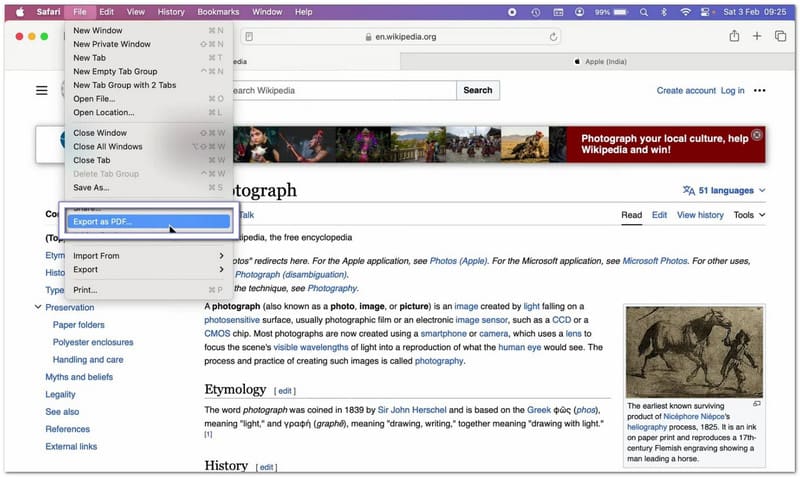Open Spotlight search magnifier in menu bar
Image resolution: width=800 pixels, height=477 pixels.
pos(644,12)
